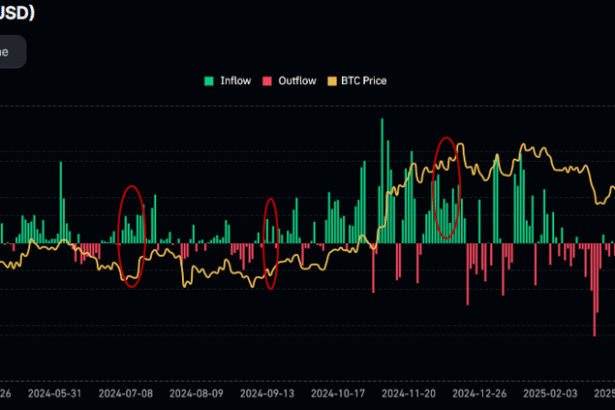
Task: Click the 2024-09-13 date on x-axis
Action: (267, 394)
